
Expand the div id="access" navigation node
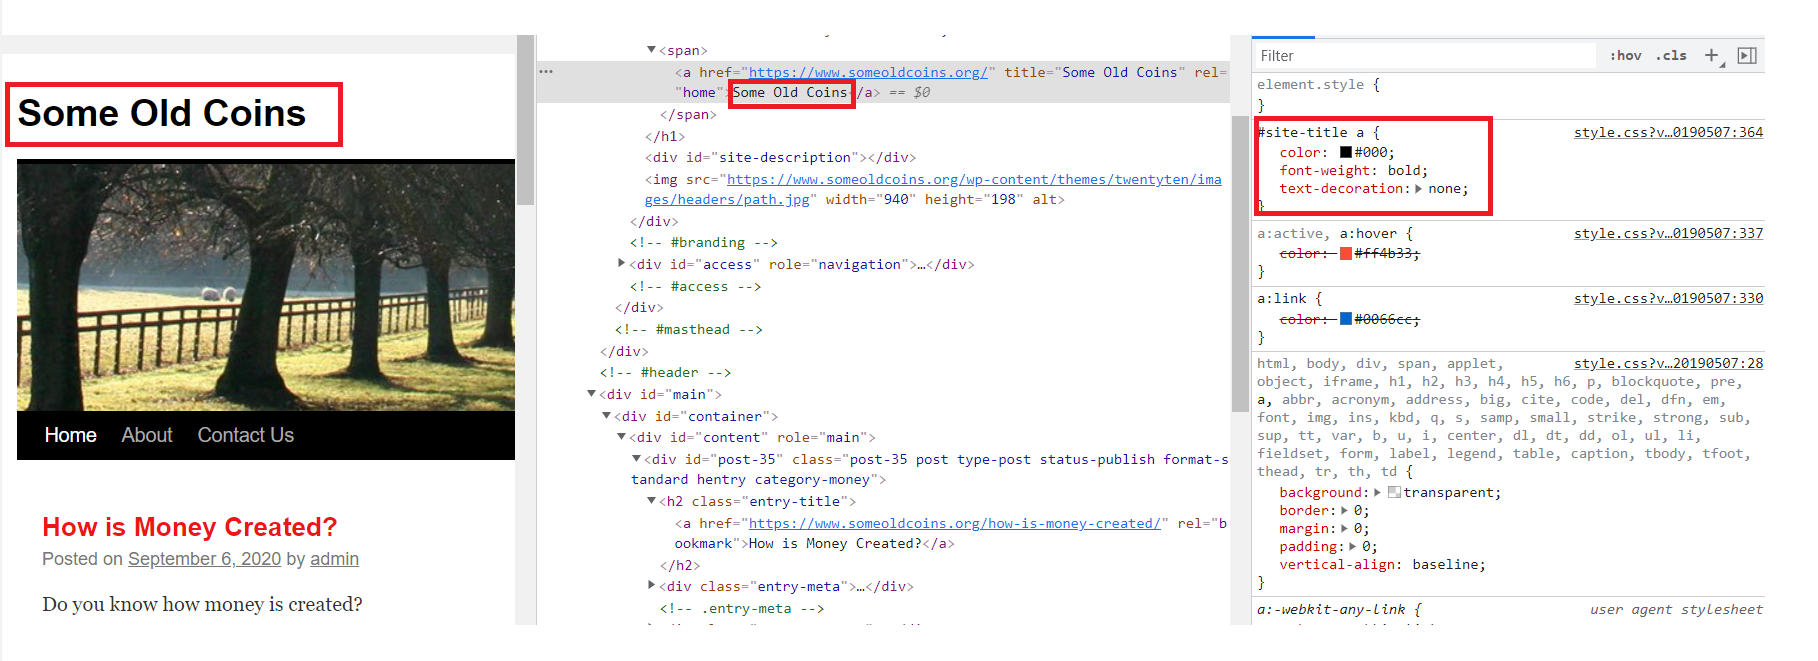(x=621, y=264)
